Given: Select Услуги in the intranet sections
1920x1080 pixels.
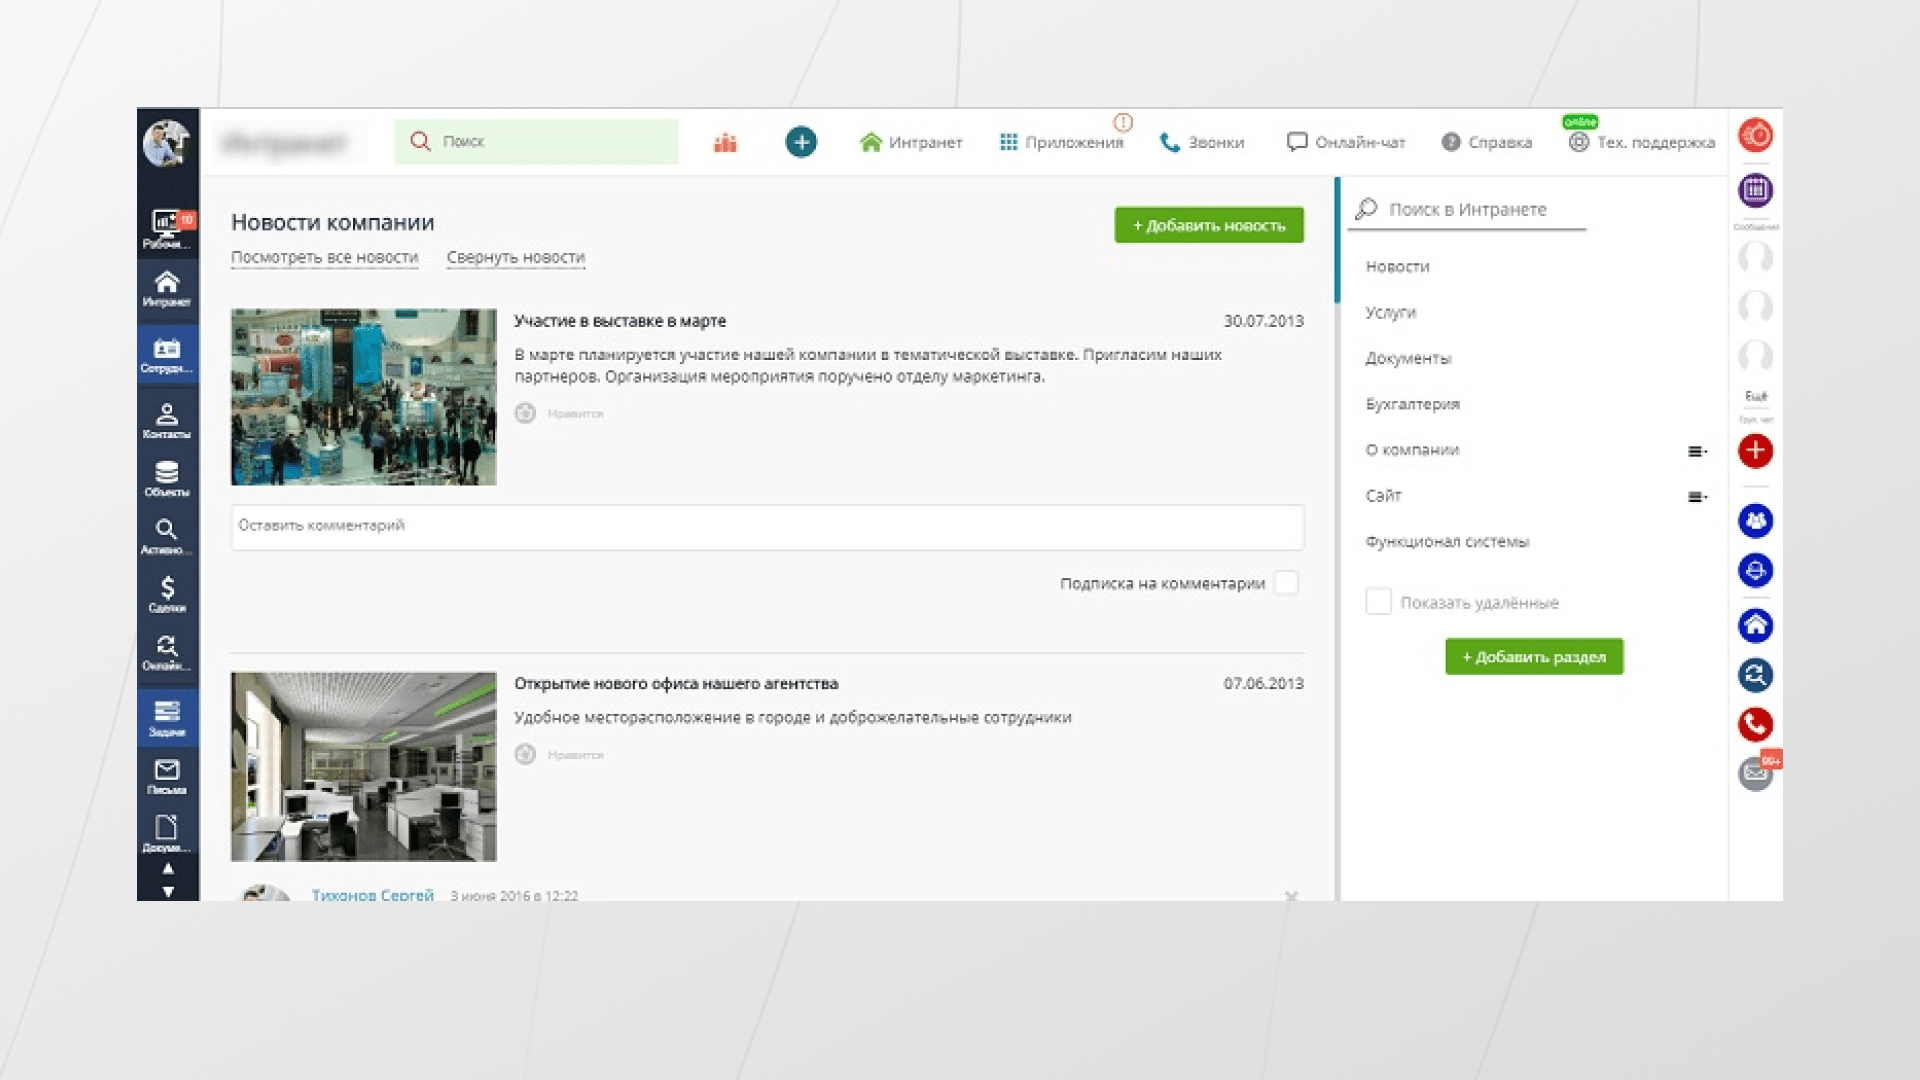Looking at the screenshot, I should 1391,313.
